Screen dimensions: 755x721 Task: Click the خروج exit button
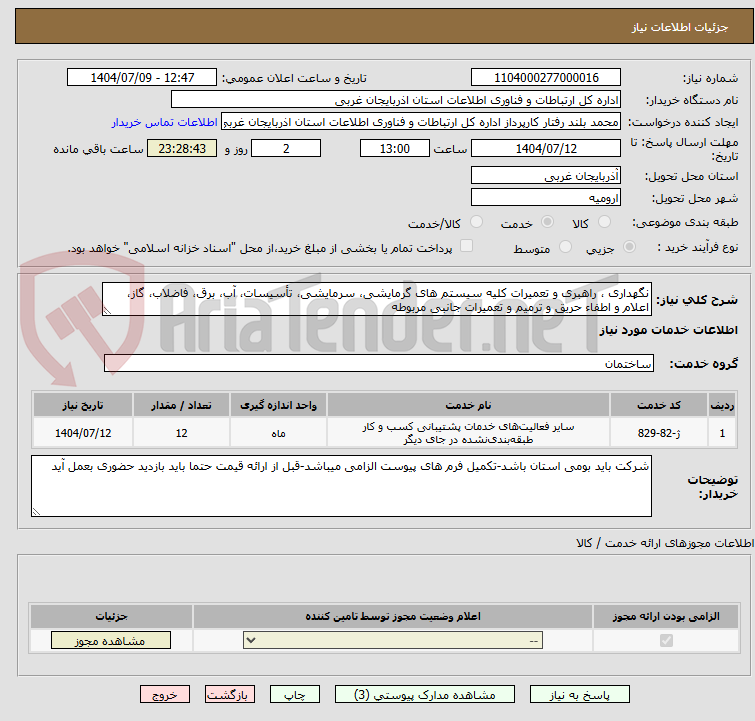pos(165,695)
